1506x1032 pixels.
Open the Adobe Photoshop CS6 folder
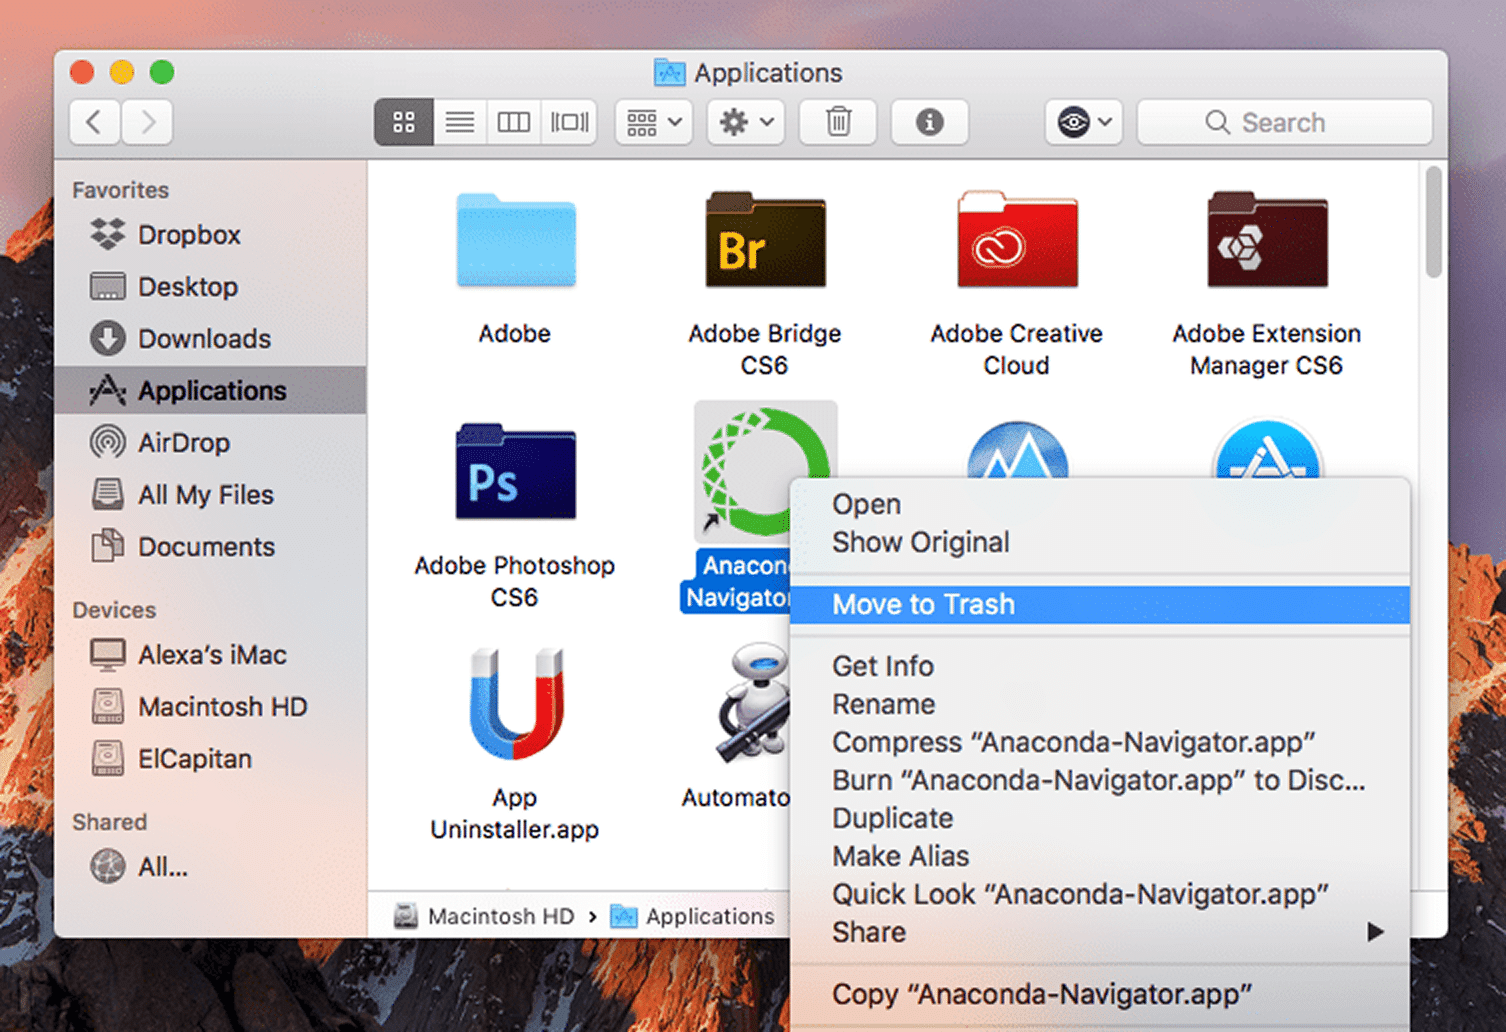[514, 472]
